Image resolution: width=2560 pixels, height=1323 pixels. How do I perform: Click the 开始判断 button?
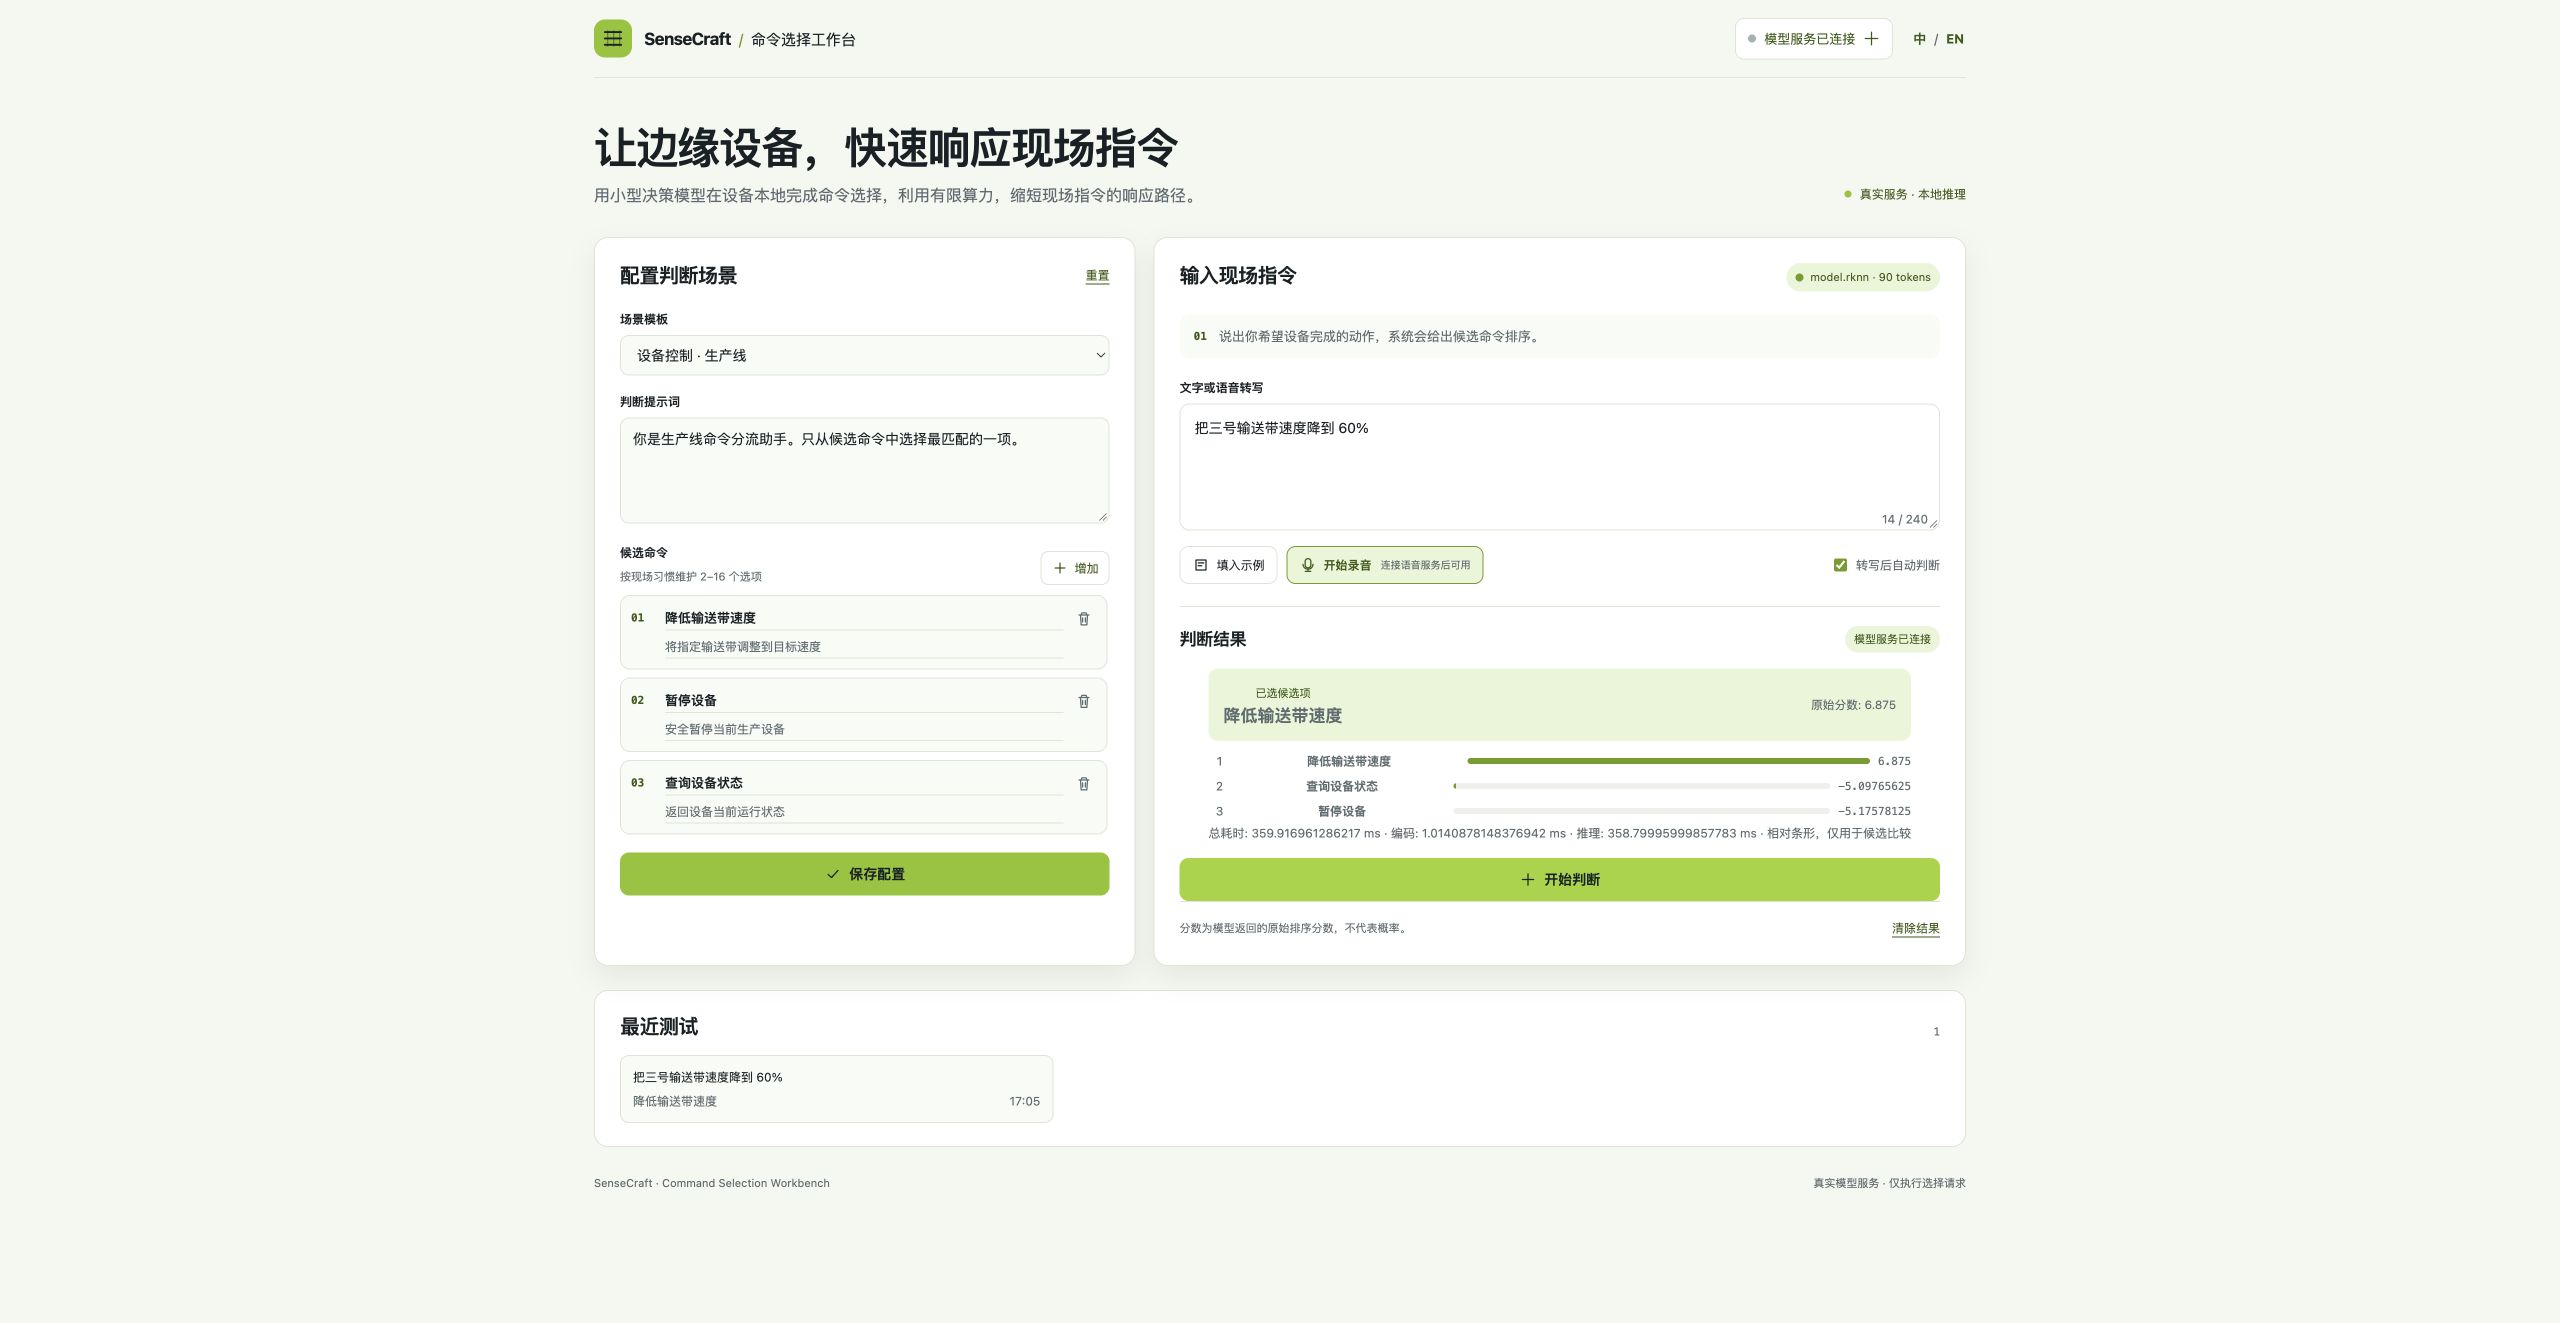pos(1559,879)
